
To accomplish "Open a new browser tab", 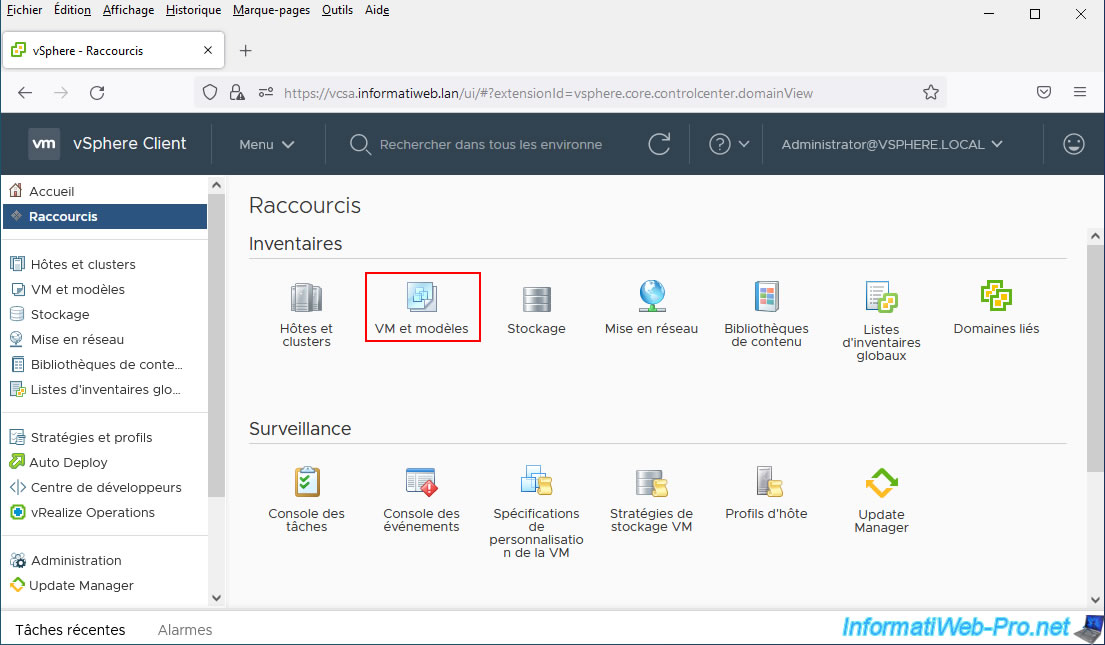I will pos(245,51).
